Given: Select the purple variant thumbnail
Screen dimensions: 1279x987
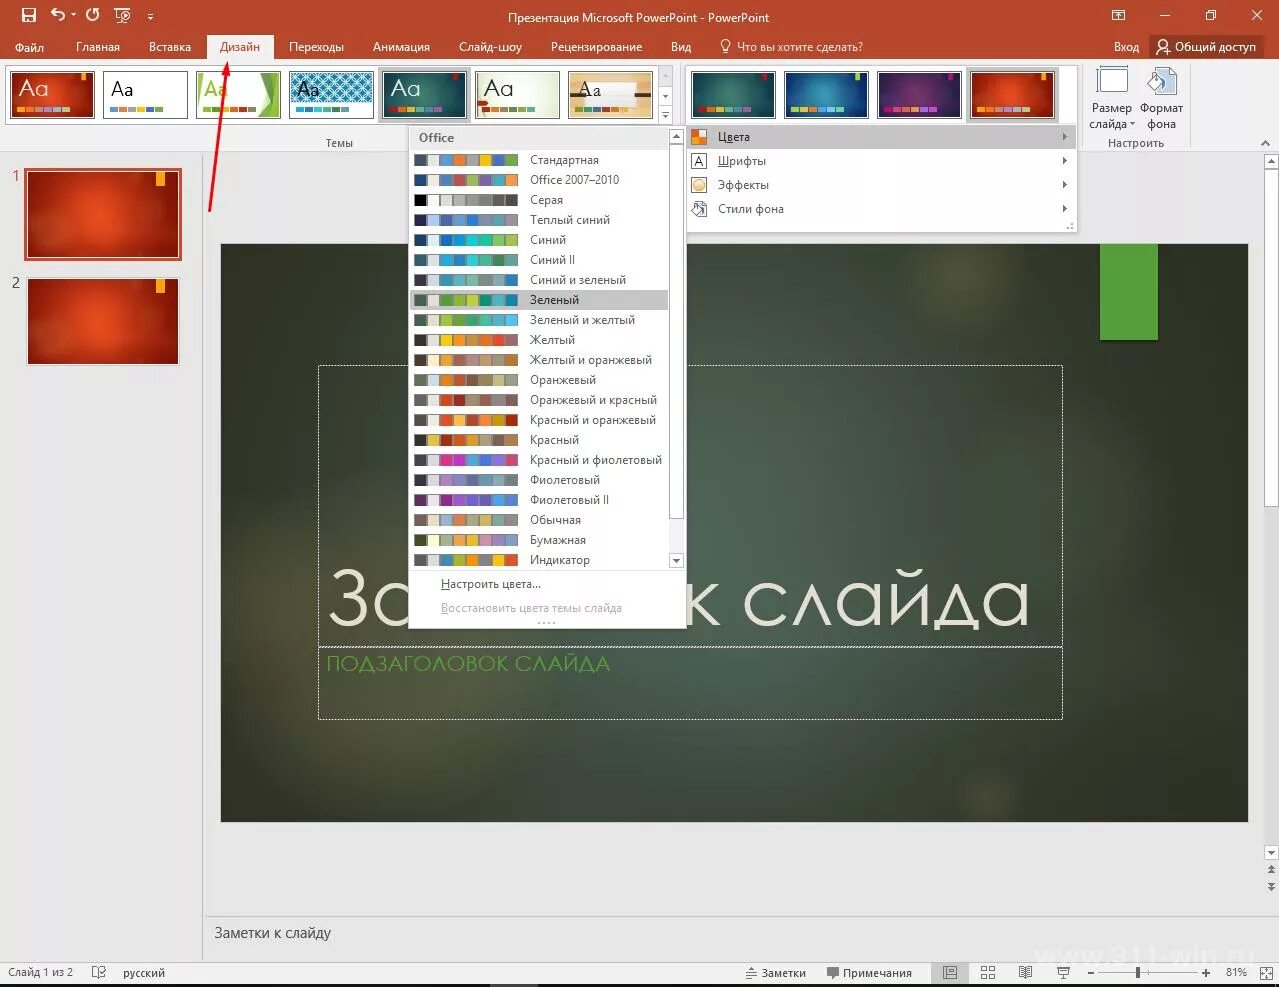Looking at the screenshot, I should [x=919, y=95].
